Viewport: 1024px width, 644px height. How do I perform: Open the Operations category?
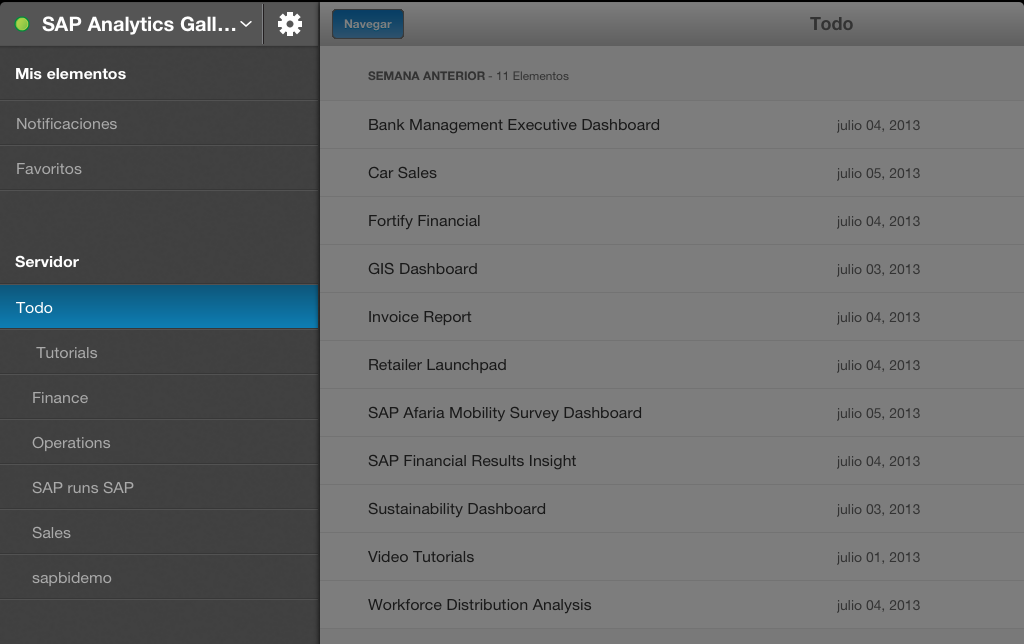click(x=71, y=443)
